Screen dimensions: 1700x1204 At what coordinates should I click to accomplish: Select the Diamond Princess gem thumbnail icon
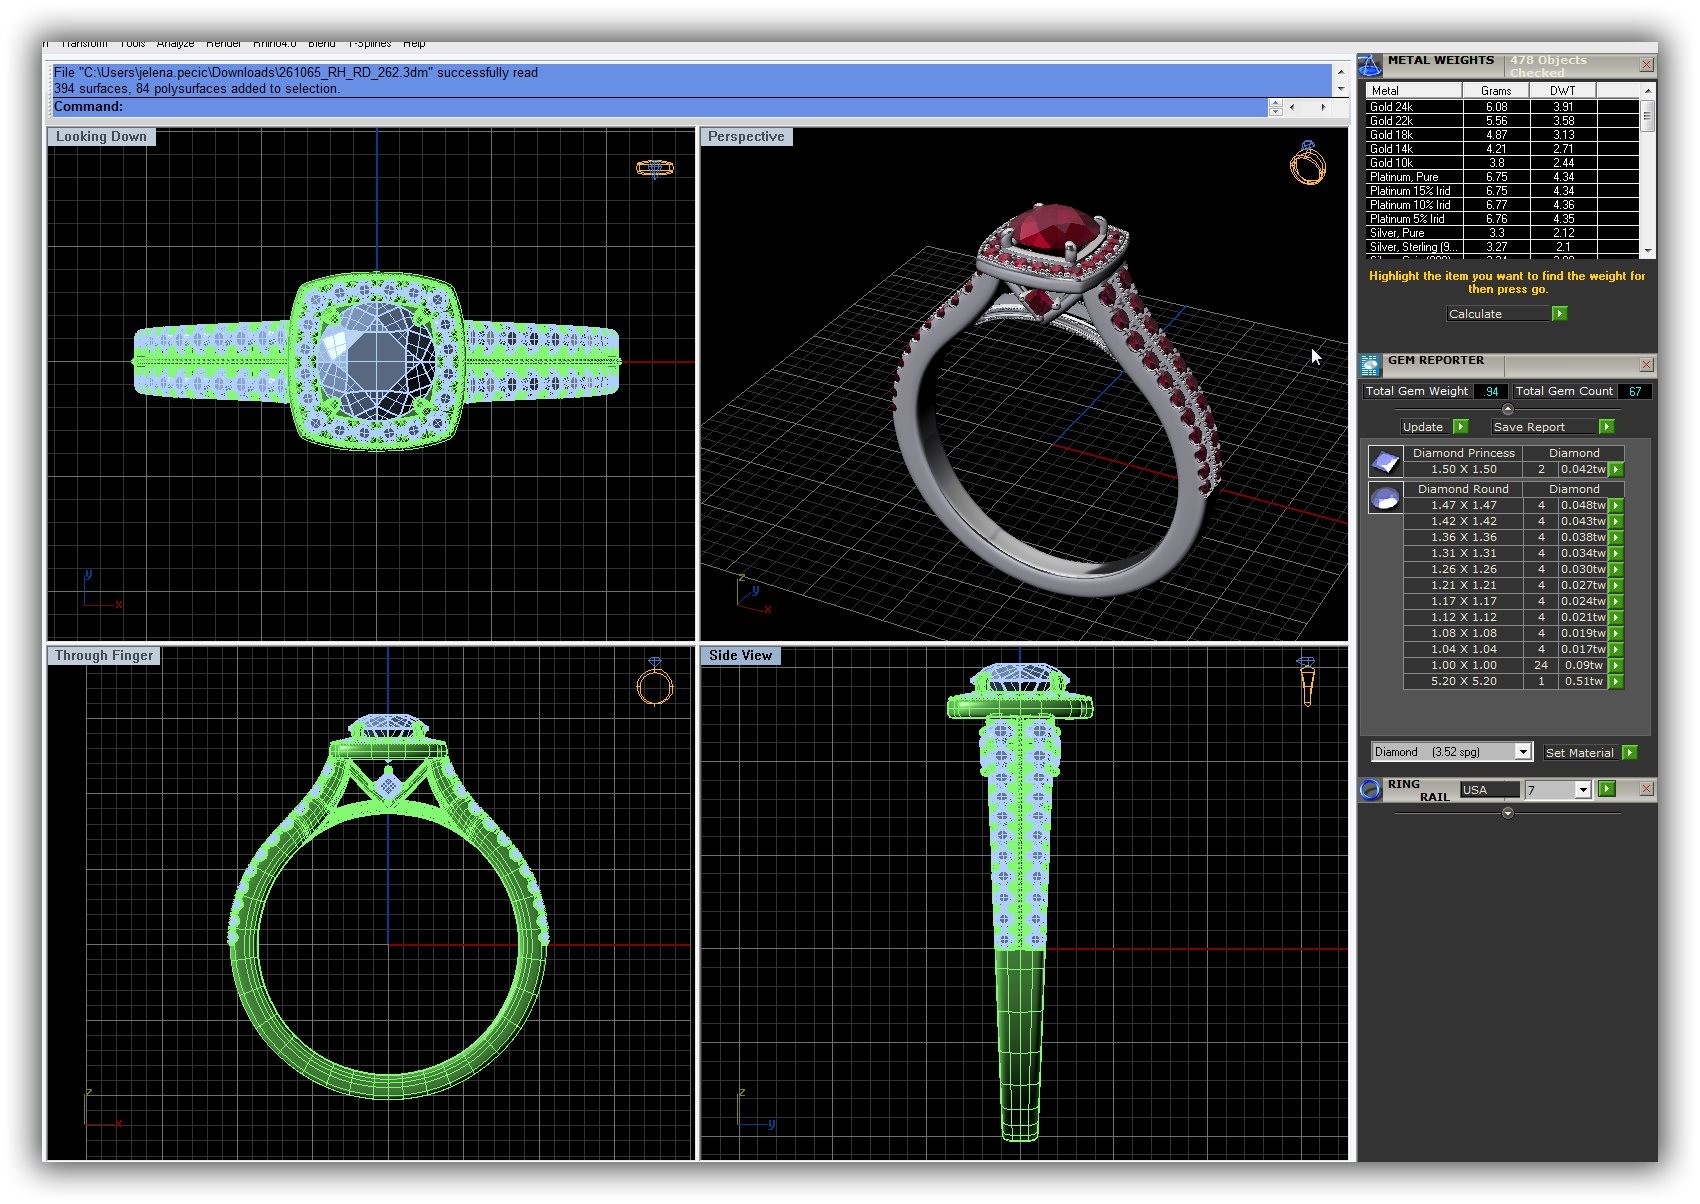point(1385,461)
